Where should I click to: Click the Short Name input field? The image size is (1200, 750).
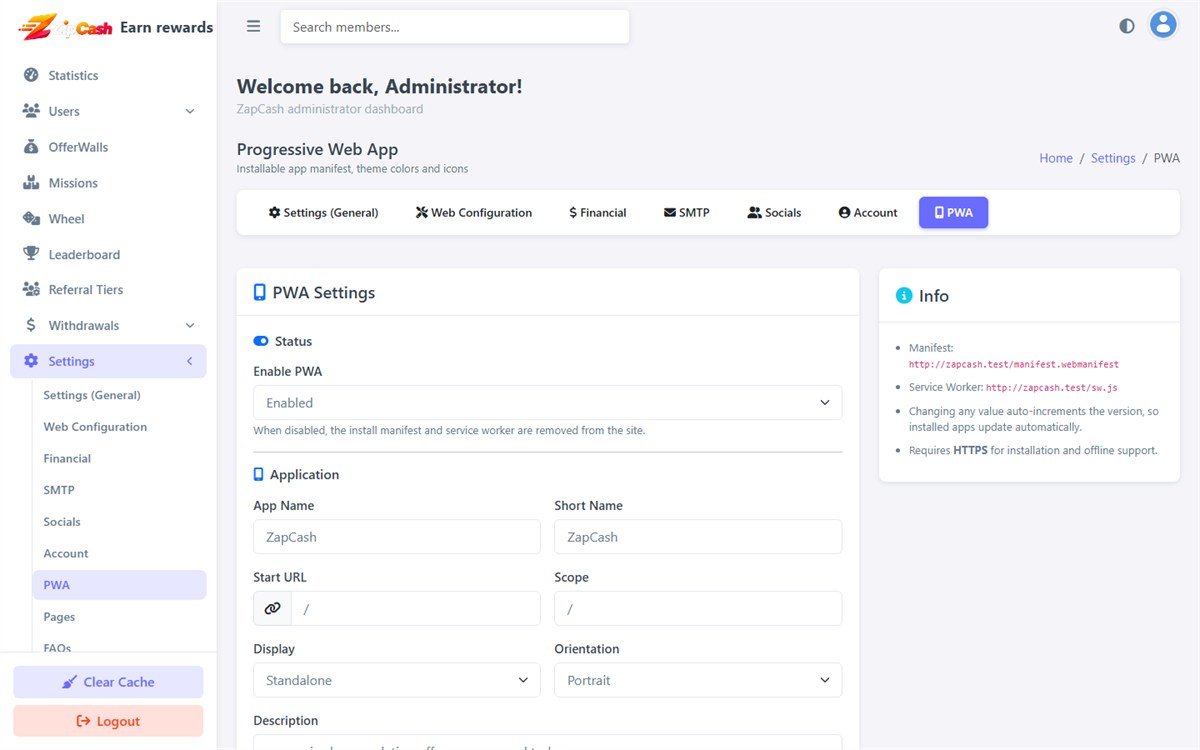[698, 537]
